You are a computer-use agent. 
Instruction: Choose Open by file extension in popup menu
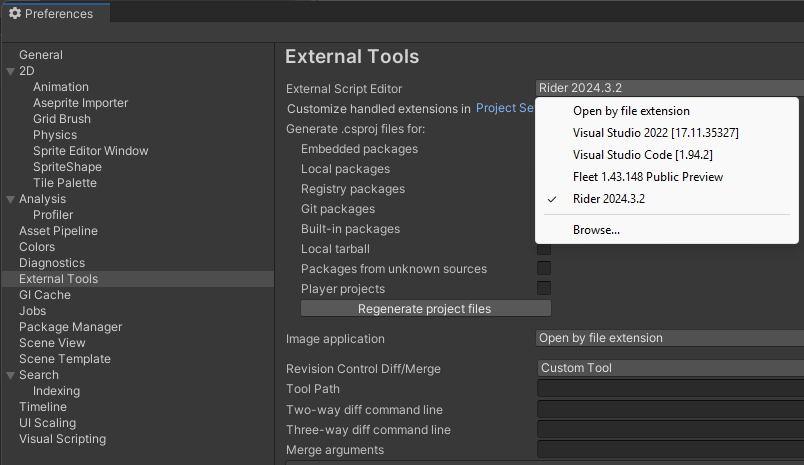(x=667, y=111)
